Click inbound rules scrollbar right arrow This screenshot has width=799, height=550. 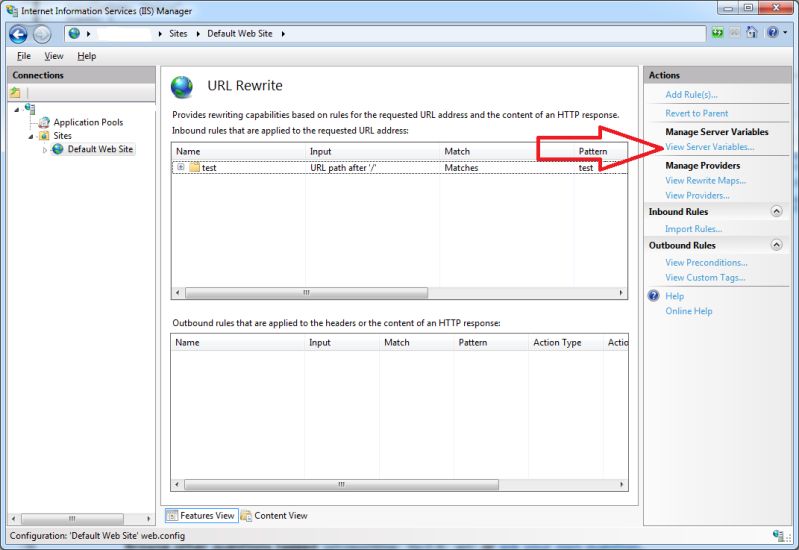pyautogui.click(x=621, y=293)
